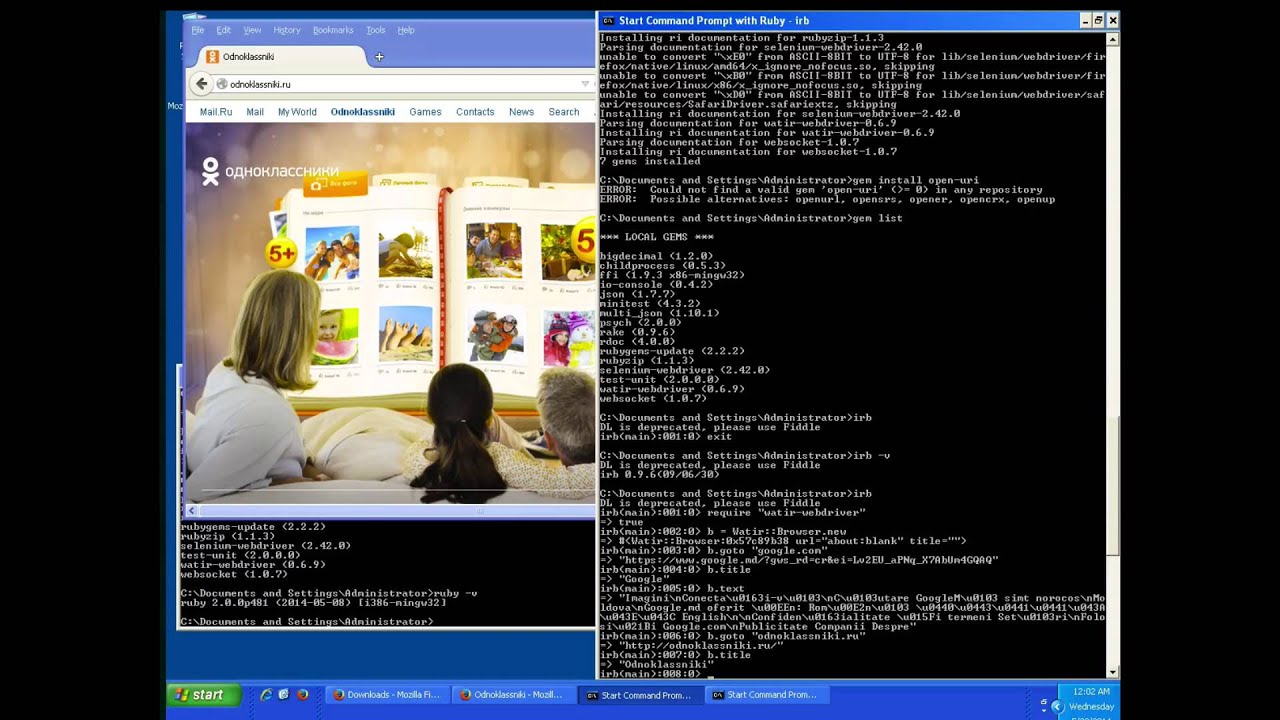Screen dimensions: 1280x720
Task: Open Firefox History menu
Action: (x=286, y=30)
